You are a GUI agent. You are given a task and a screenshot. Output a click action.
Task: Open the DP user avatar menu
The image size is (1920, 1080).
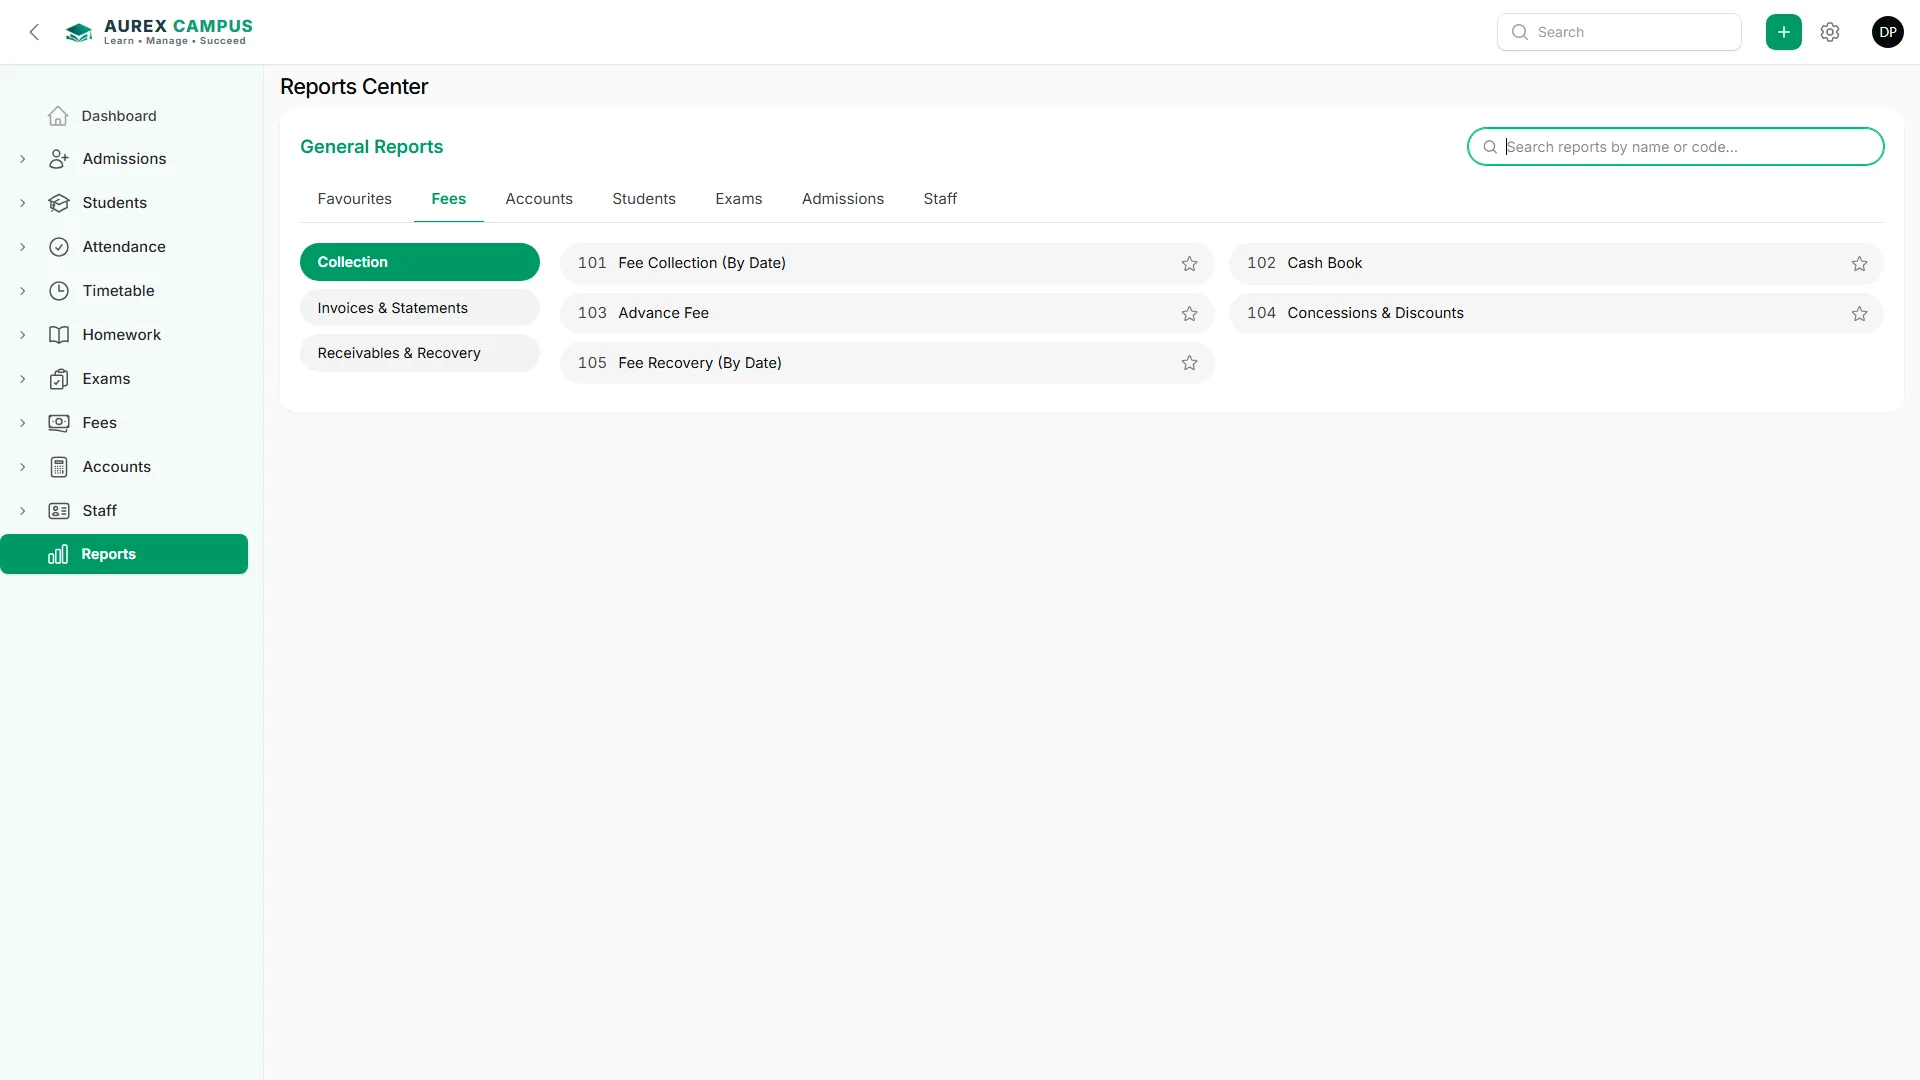1887,32
